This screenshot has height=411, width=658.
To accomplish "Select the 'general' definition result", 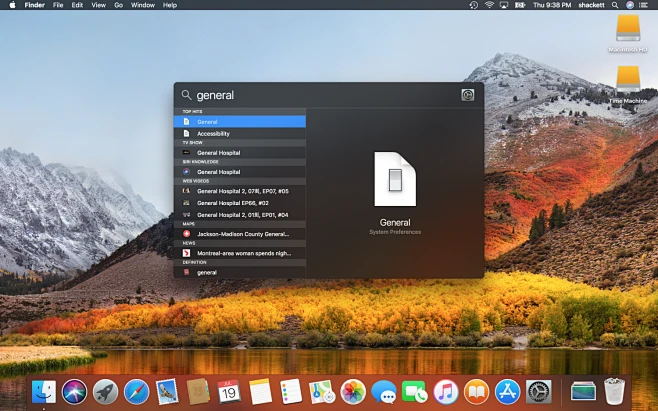I will (240, 272).
